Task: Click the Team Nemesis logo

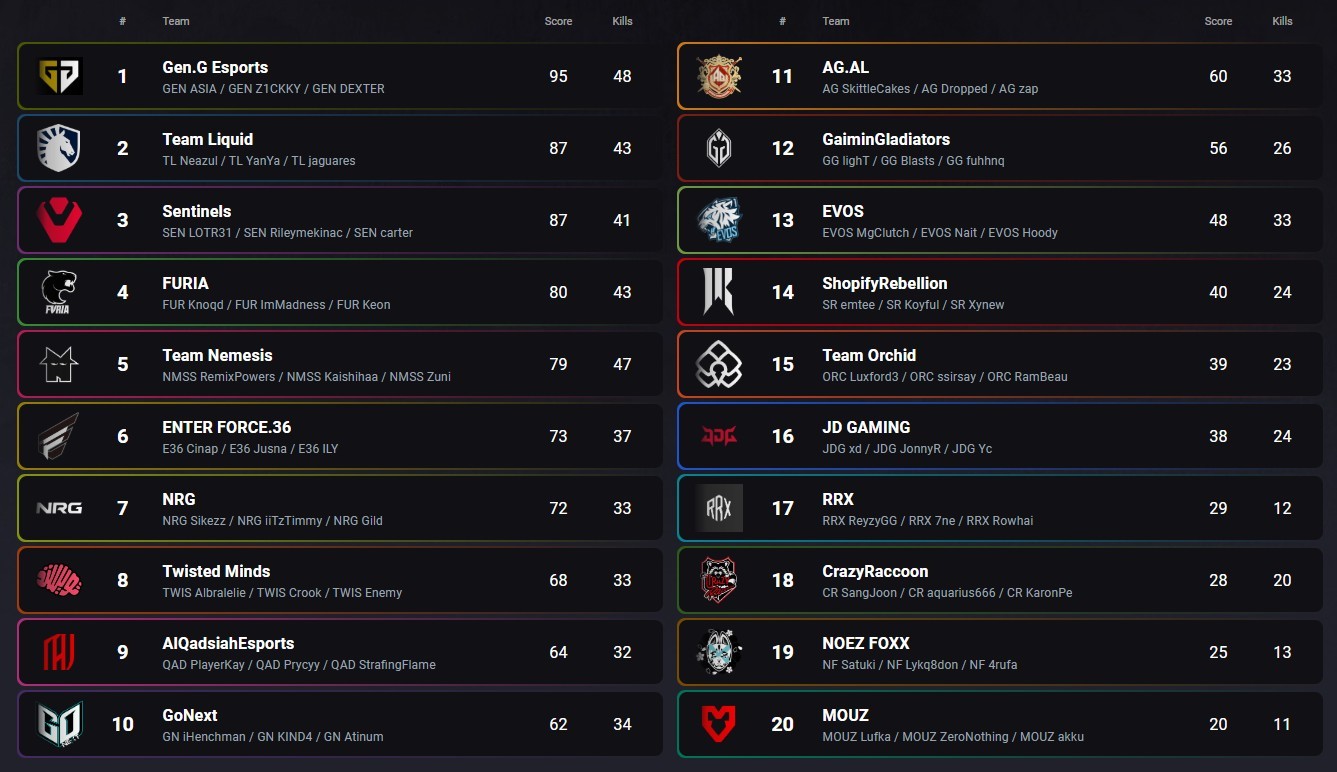Action: click(x=59, y=364)
